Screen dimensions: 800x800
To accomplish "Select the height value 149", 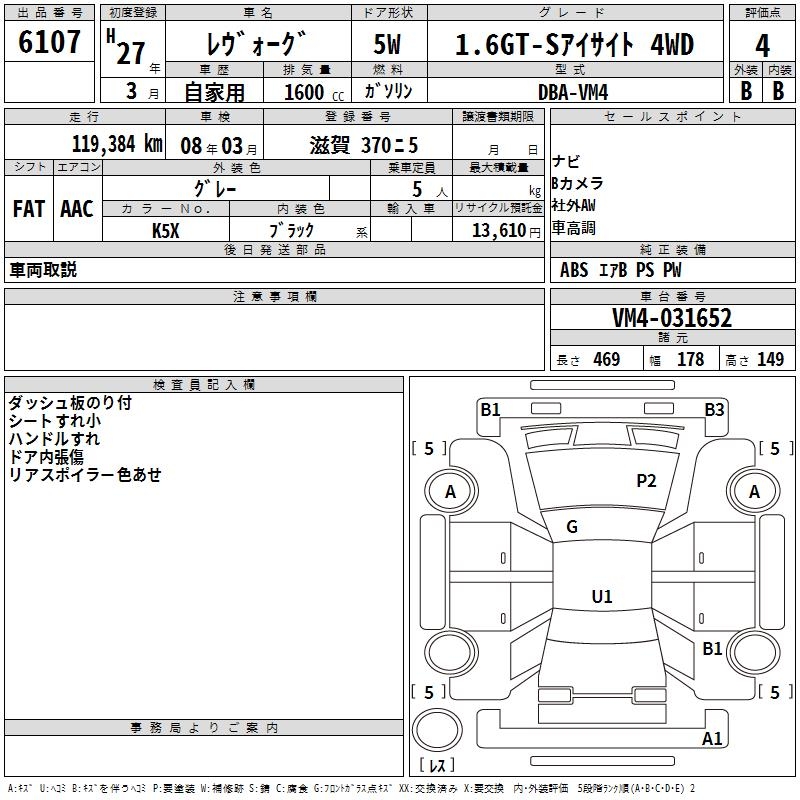I will point(770,359).
